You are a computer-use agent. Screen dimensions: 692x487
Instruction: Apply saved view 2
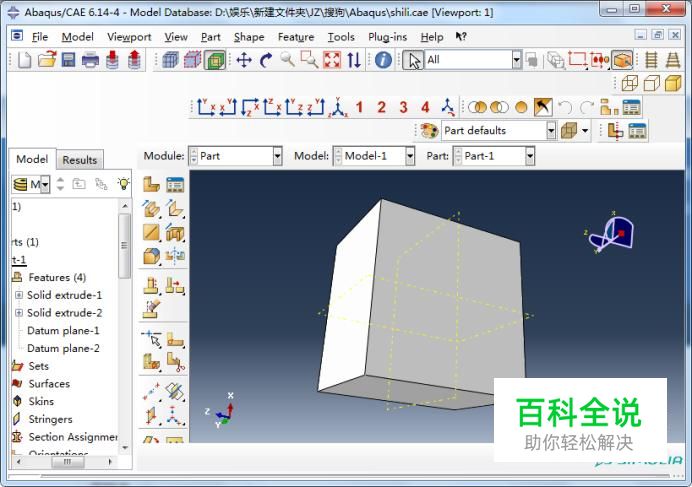(381, 107)
